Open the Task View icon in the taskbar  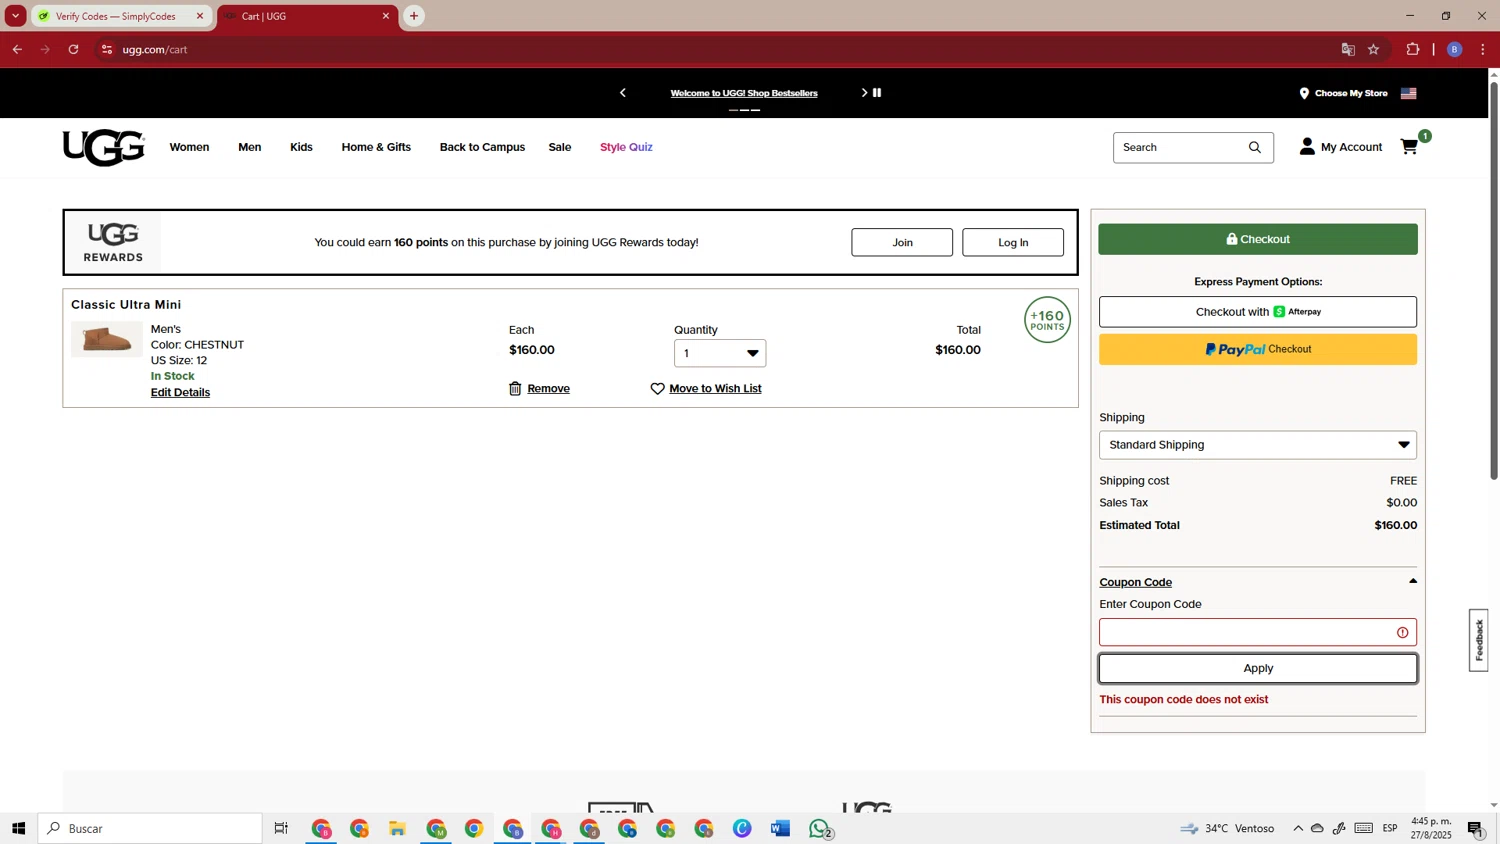281,828
